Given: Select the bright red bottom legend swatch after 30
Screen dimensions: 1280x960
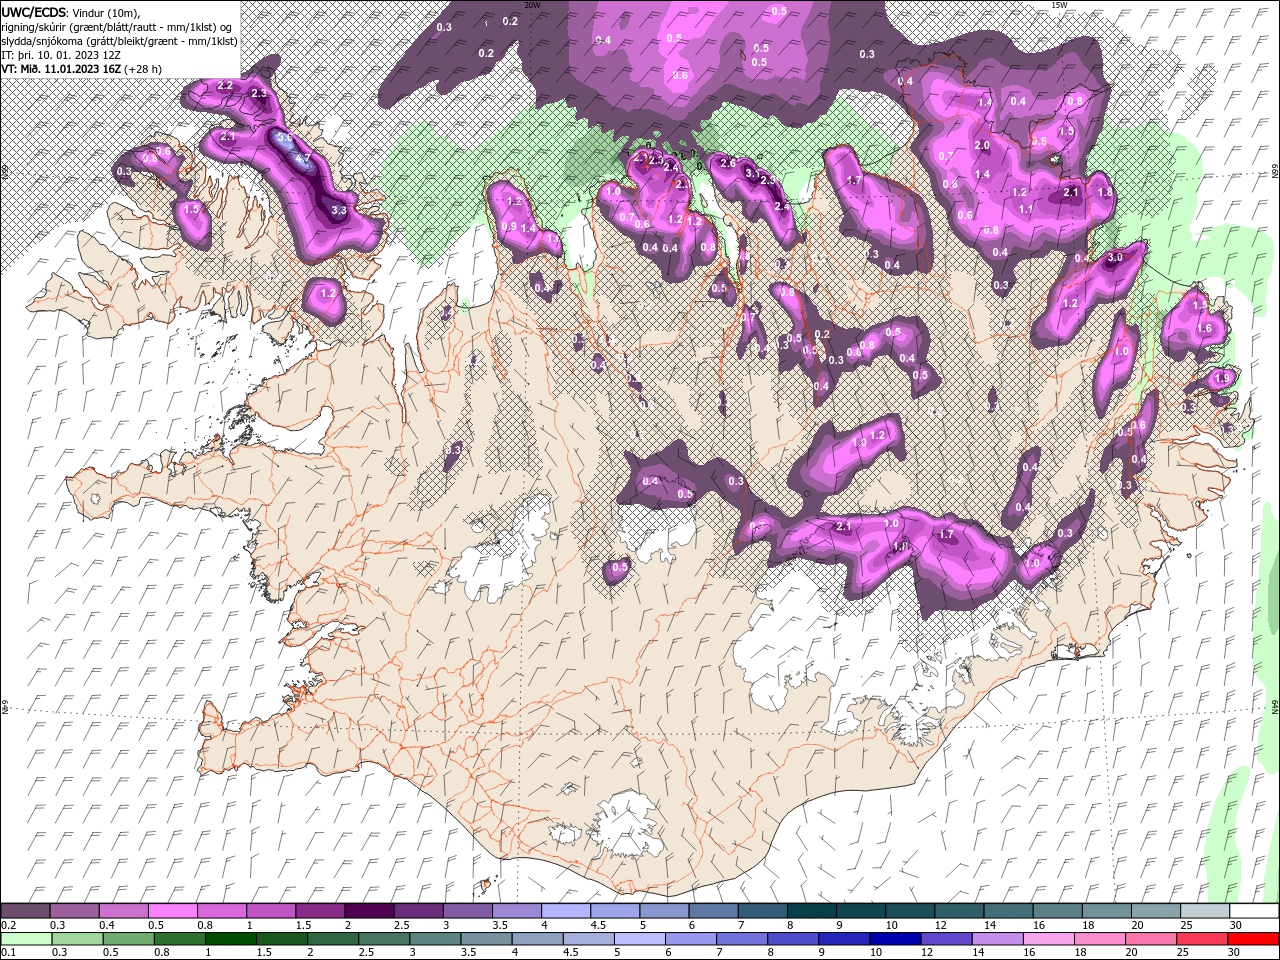Looking at the screenshot, I should tap(1253, 938).
